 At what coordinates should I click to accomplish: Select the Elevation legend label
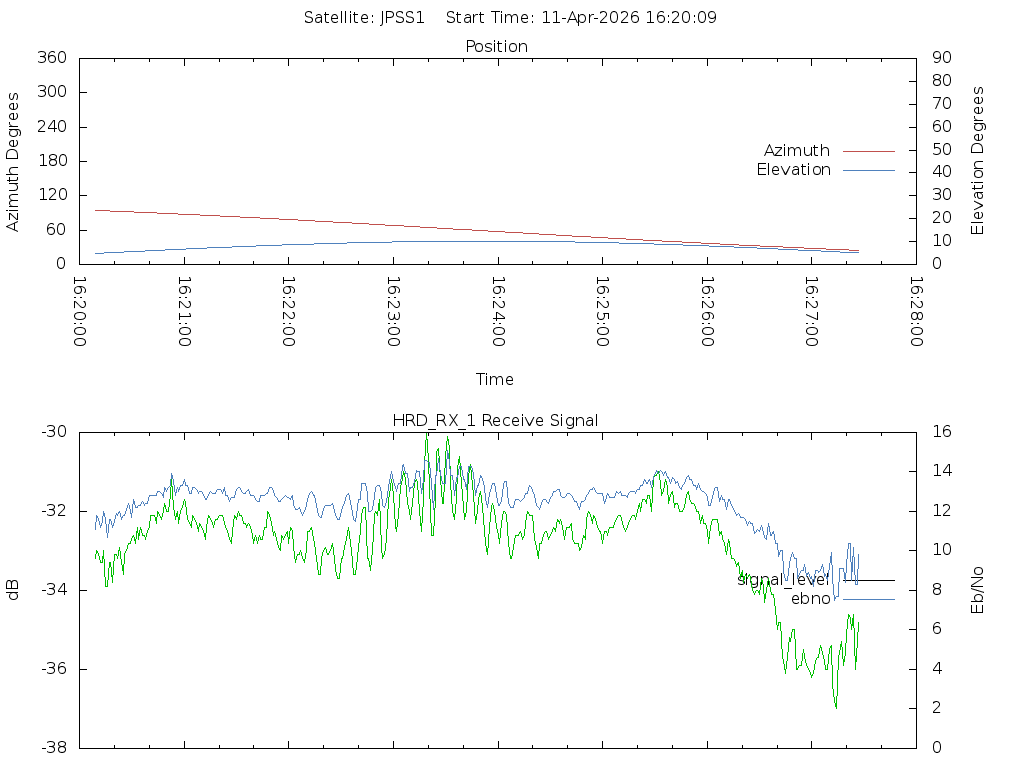coord(793,170)
